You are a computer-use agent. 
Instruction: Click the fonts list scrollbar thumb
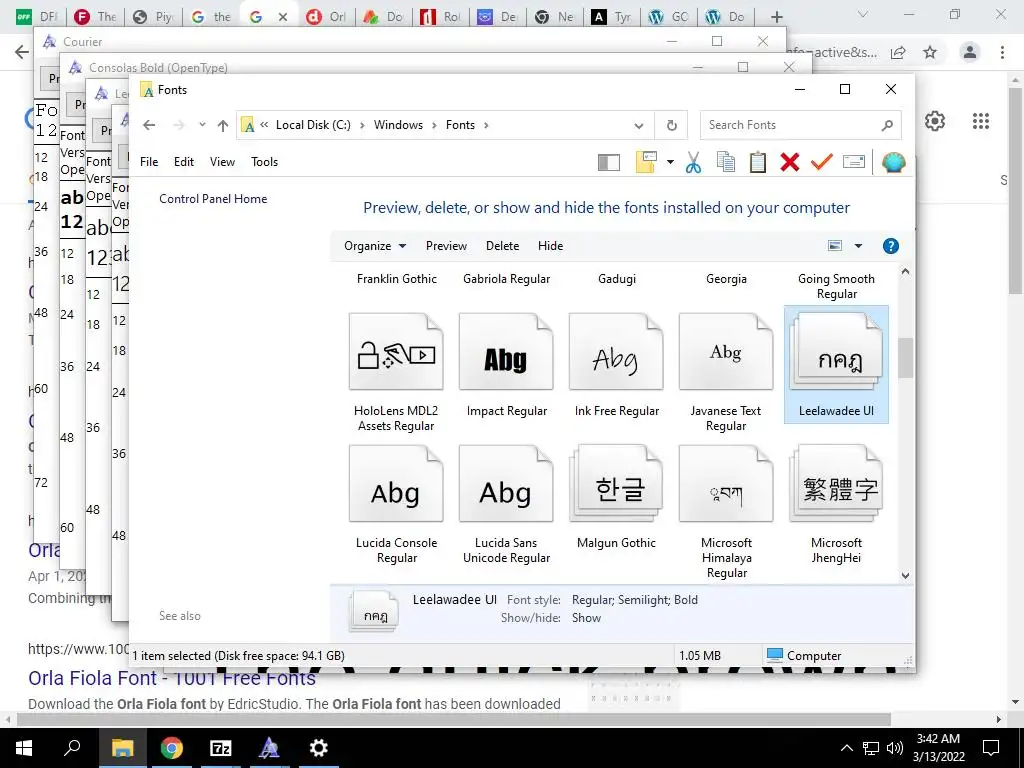click(x=905, y=357)
